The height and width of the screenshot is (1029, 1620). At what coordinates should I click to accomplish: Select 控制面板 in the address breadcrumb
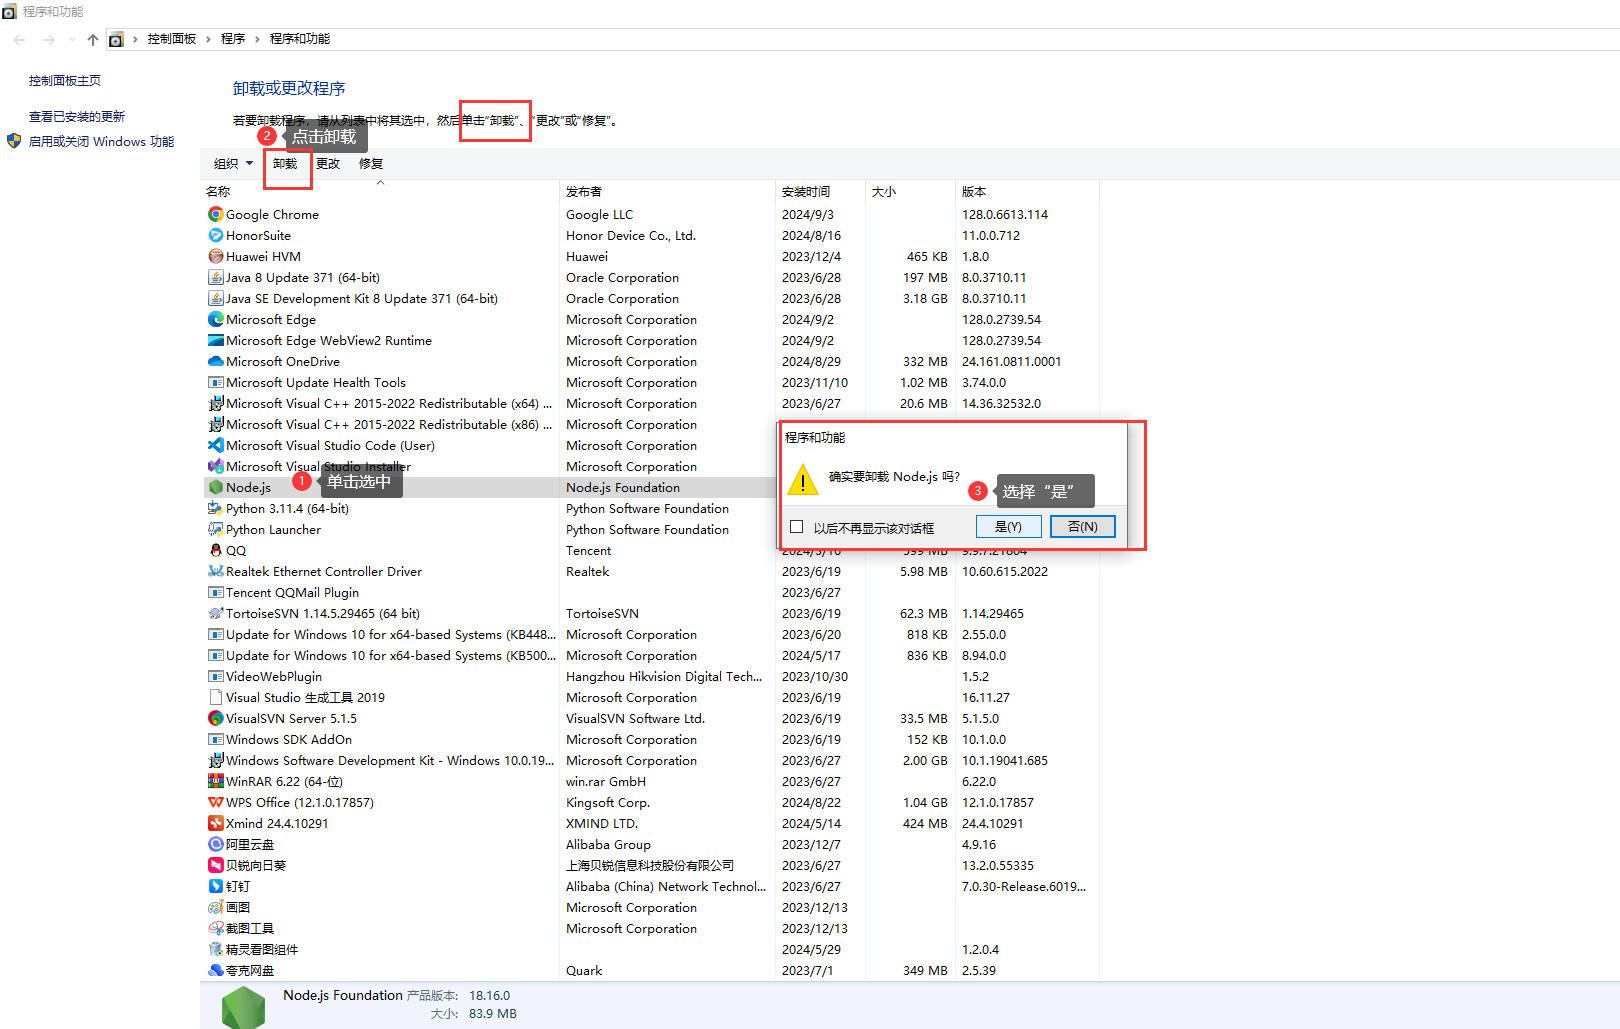point(172,39)
